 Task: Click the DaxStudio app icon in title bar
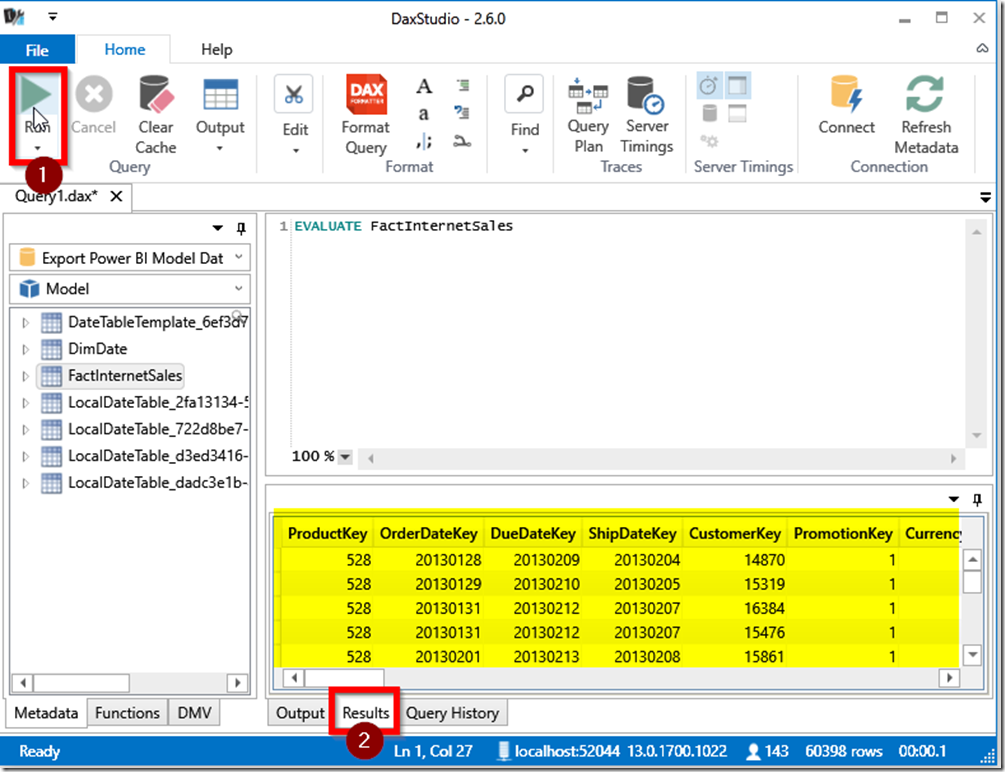[13, 17]
